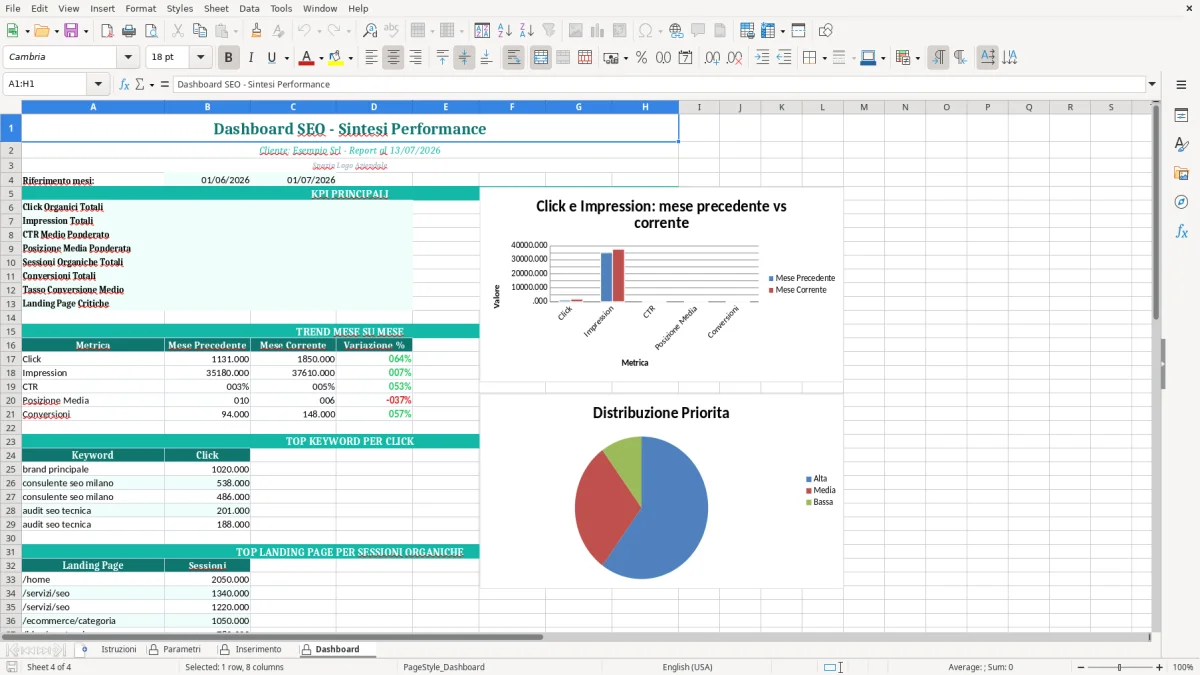The width and height of the screenshot is (1200, 675).
Task: Toggle Align Left
Action: 372,58
